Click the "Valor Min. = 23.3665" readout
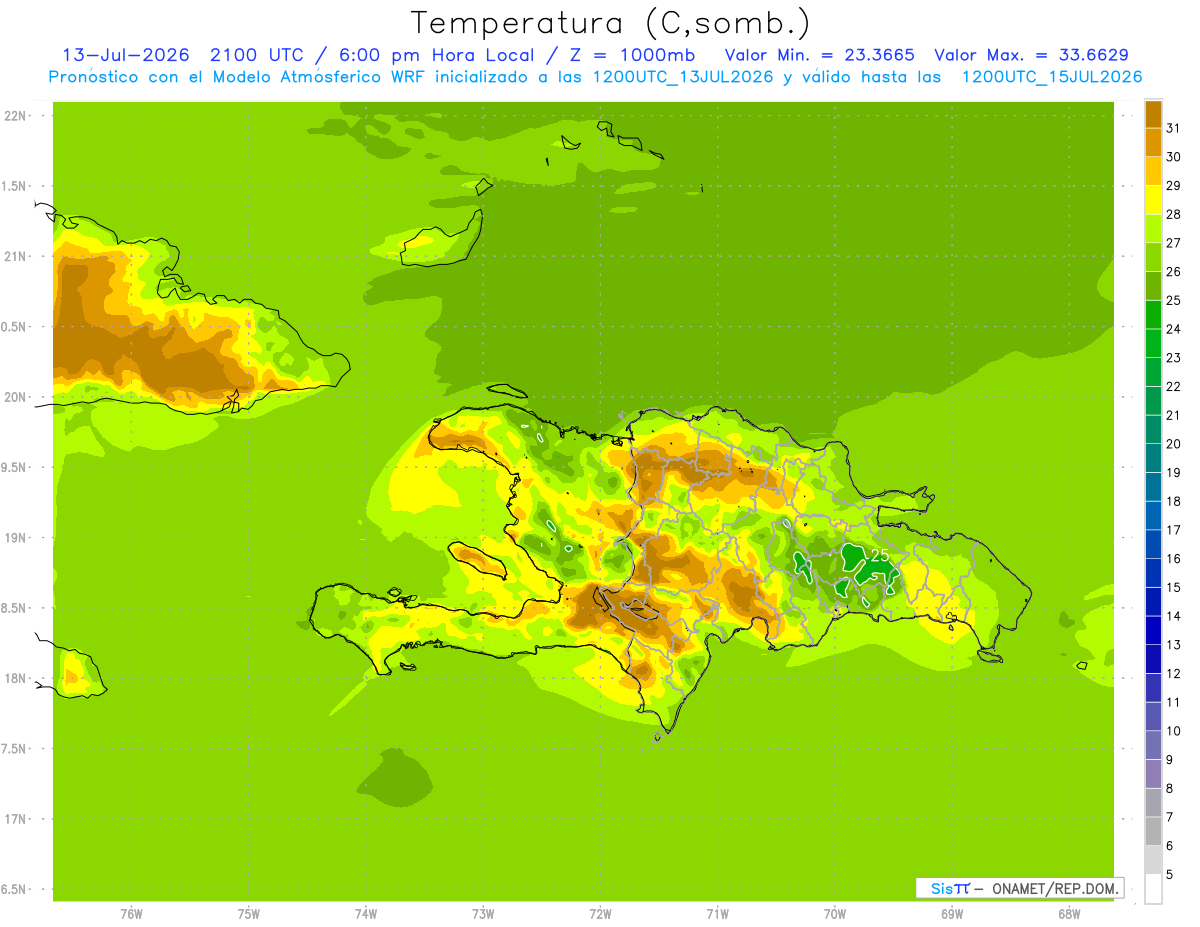 820,55
